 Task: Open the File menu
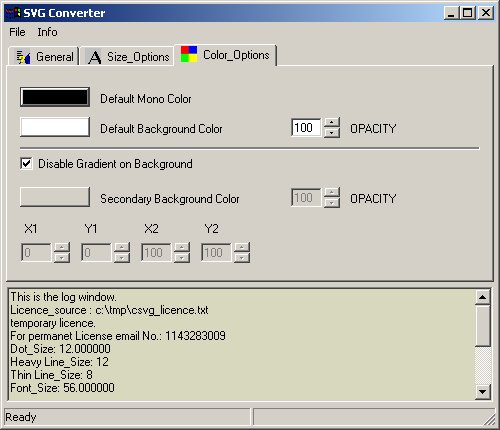(x=17, y=32)
